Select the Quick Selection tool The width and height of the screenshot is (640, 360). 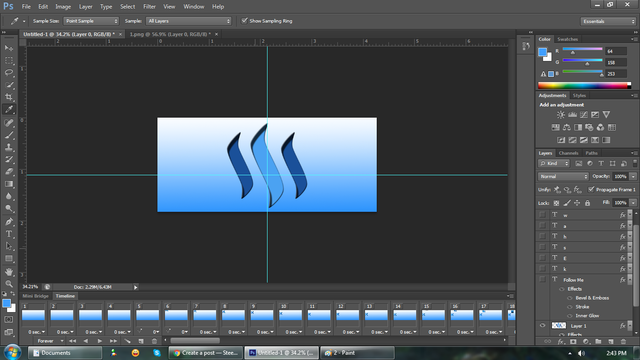(9, 85)
